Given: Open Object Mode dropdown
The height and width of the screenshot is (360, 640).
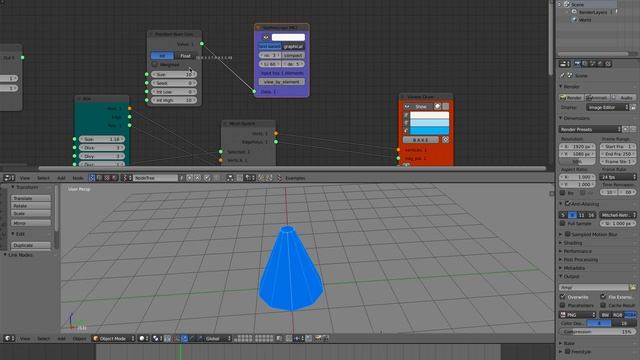Looking at the screenshot, I should pyautogui.click(x=113, y=338).
